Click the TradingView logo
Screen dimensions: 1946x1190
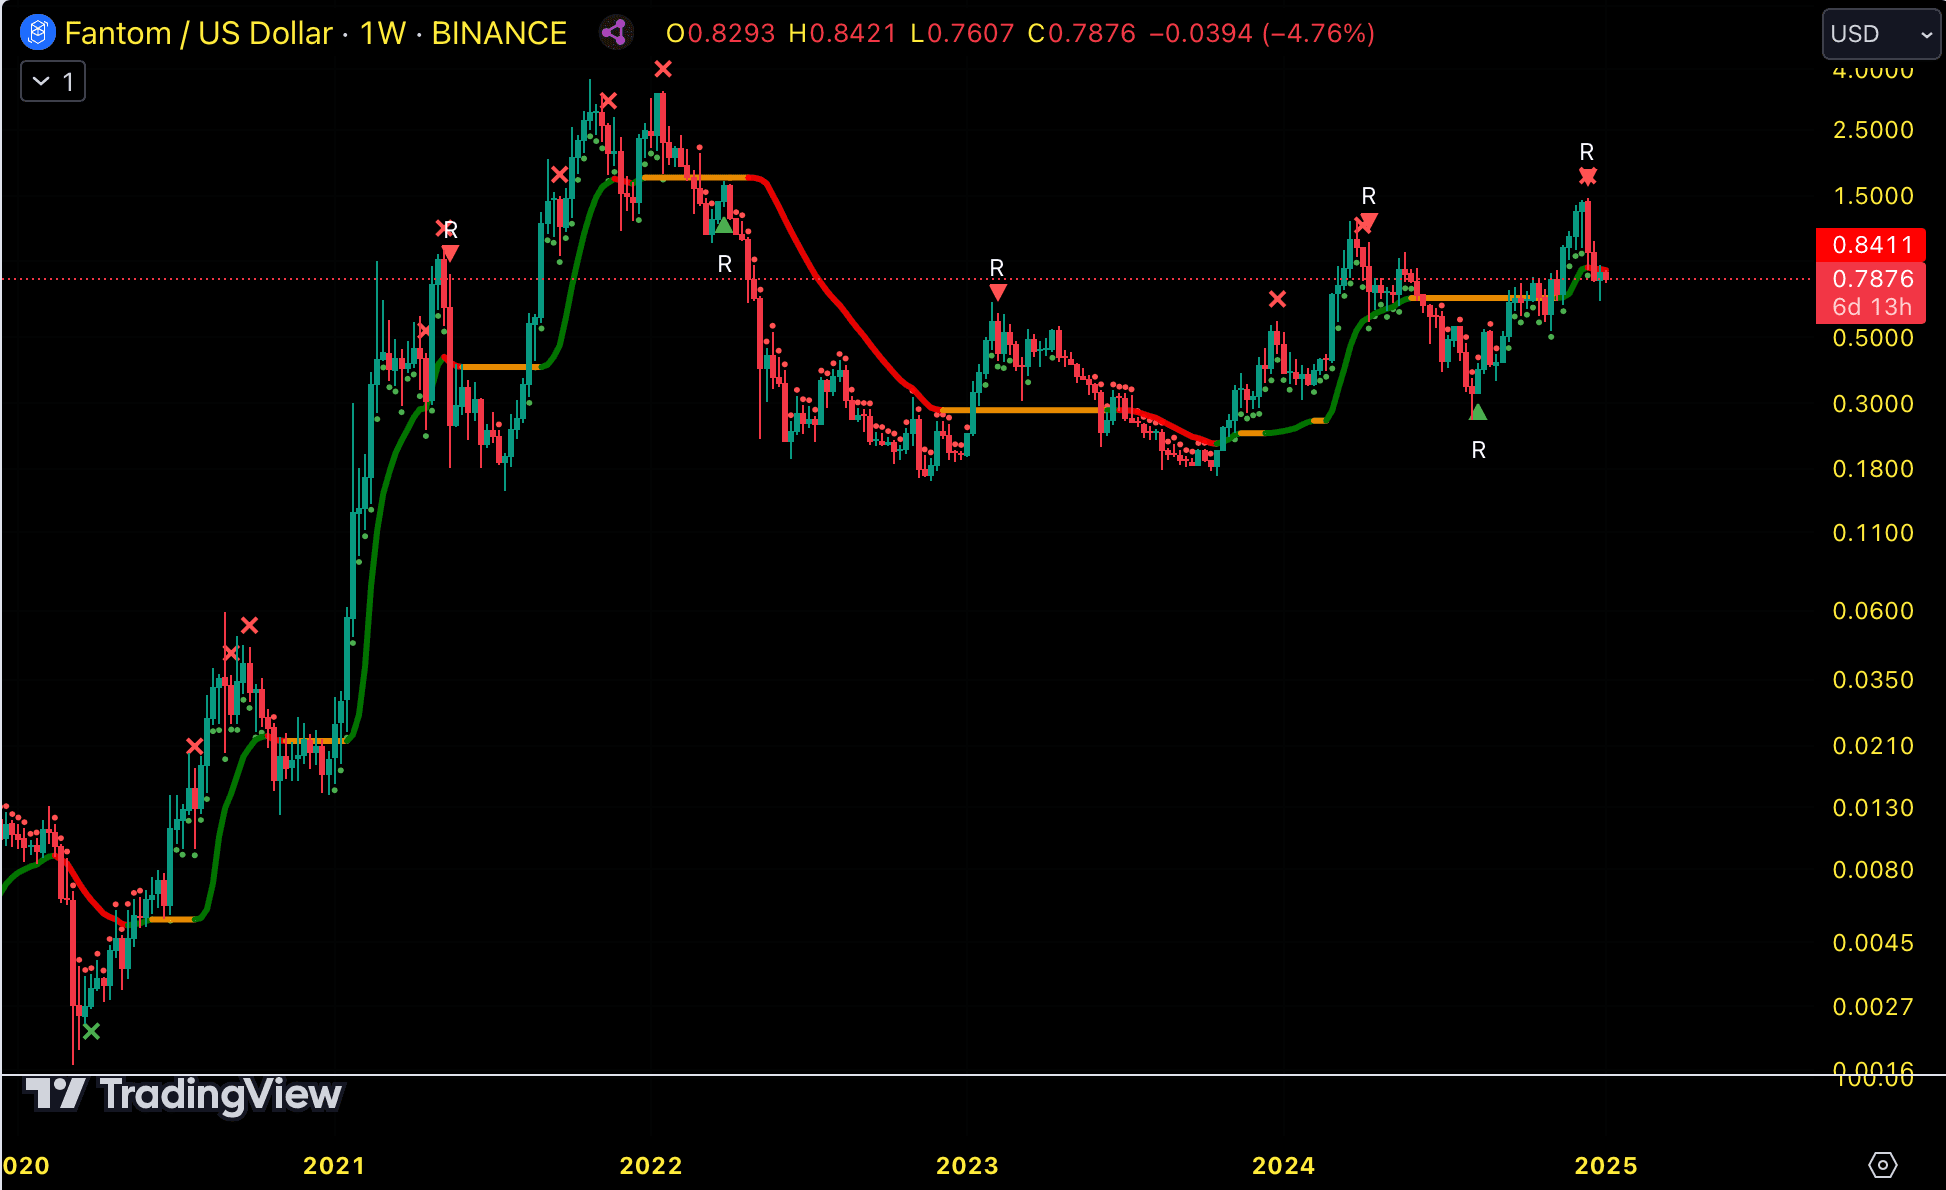click(183, 1094)
